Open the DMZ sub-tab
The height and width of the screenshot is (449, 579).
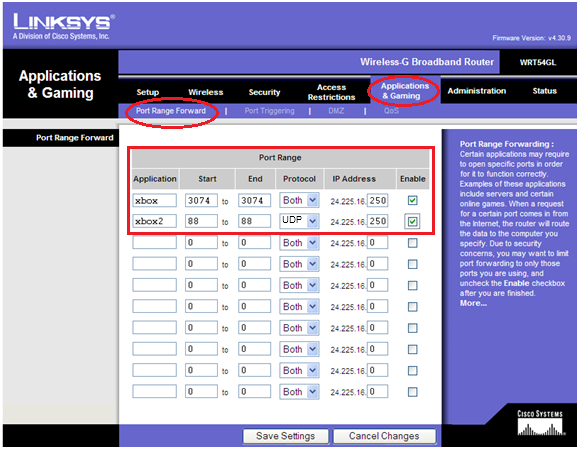(336, 111)
